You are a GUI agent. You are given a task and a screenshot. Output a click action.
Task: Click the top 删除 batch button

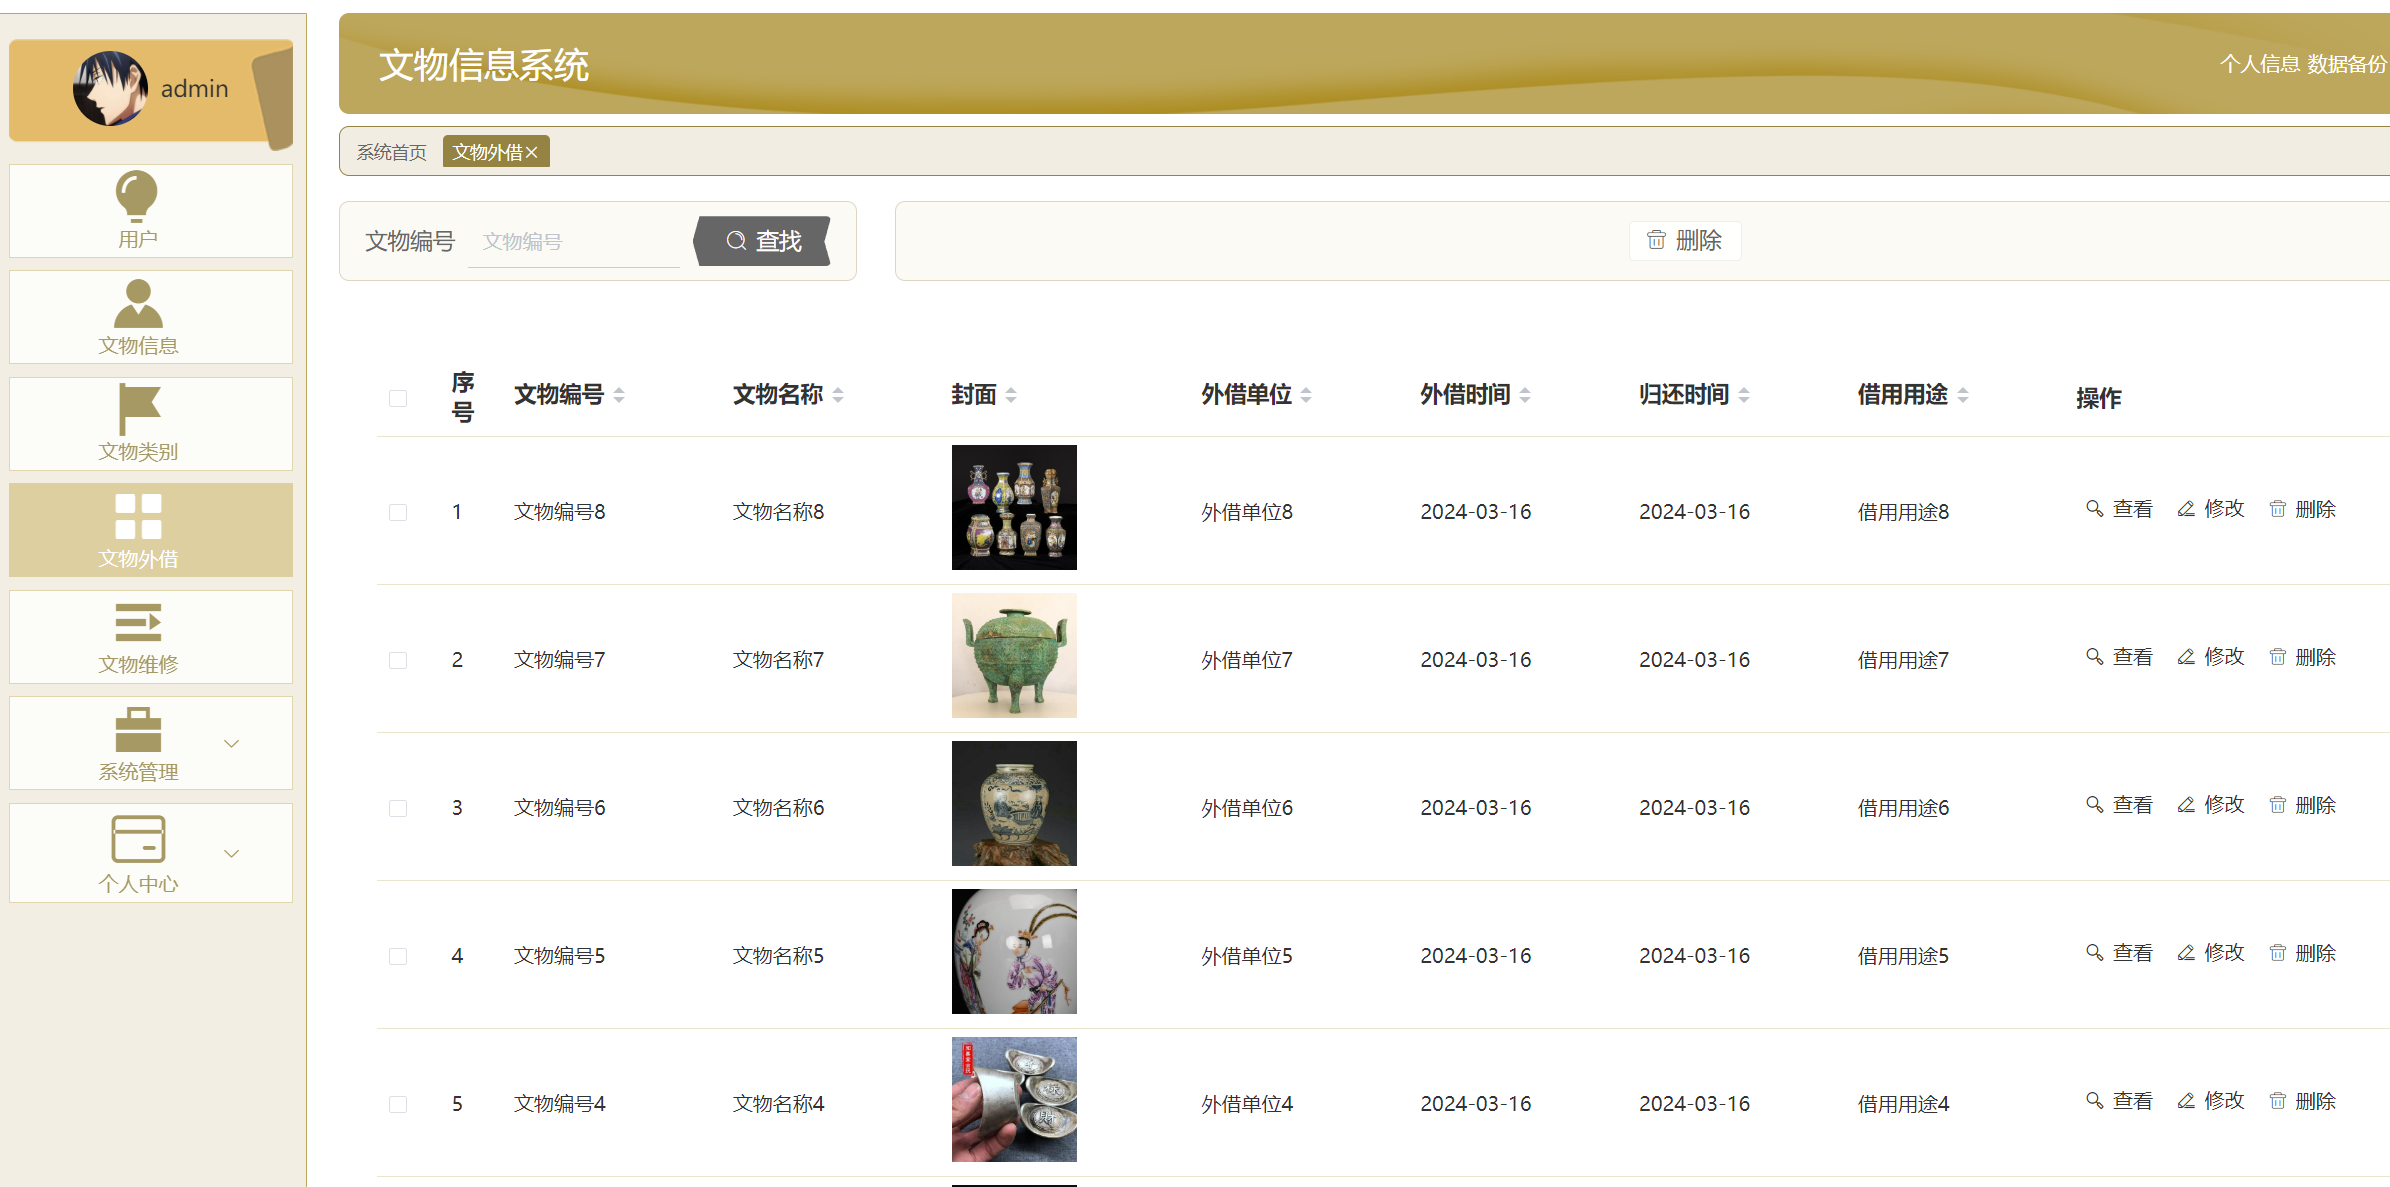(1685, 241)
